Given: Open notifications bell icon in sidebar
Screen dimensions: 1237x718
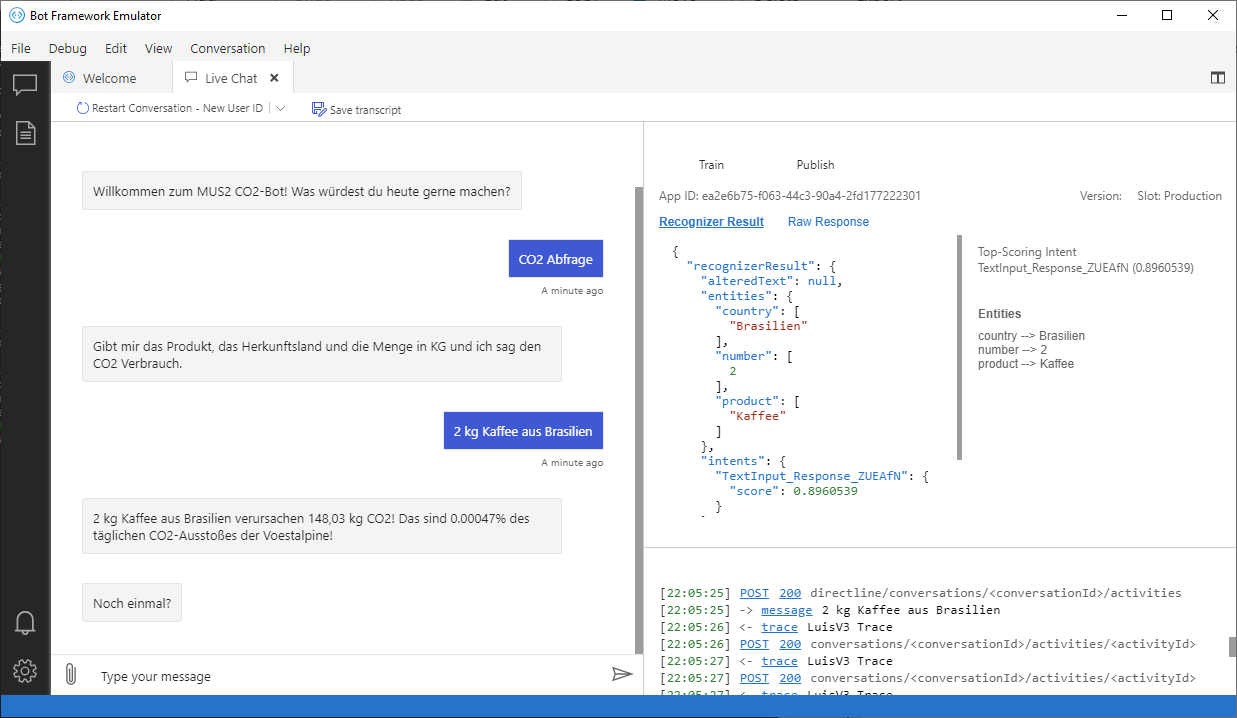Looking at the screenshot, I should click(x=25, y=623).
